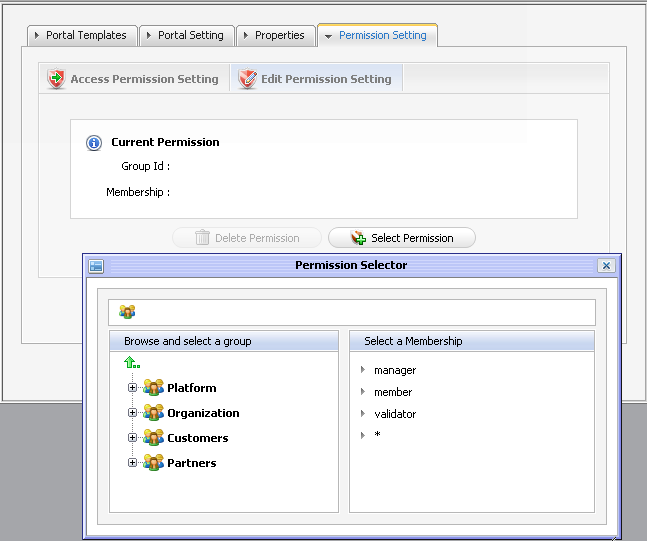Open the Portal Templates tab

point(81,35)
